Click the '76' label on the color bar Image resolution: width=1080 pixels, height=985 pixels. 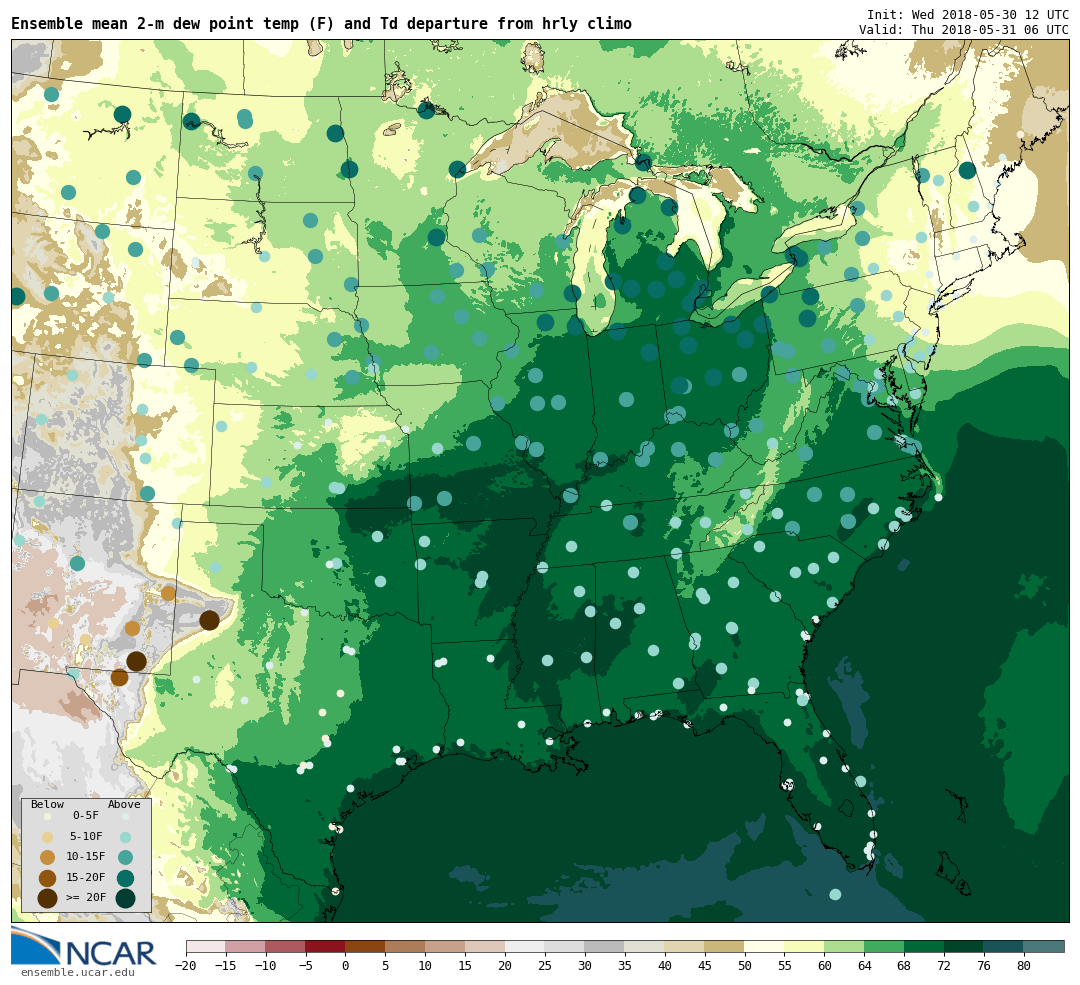coord(984,966)
